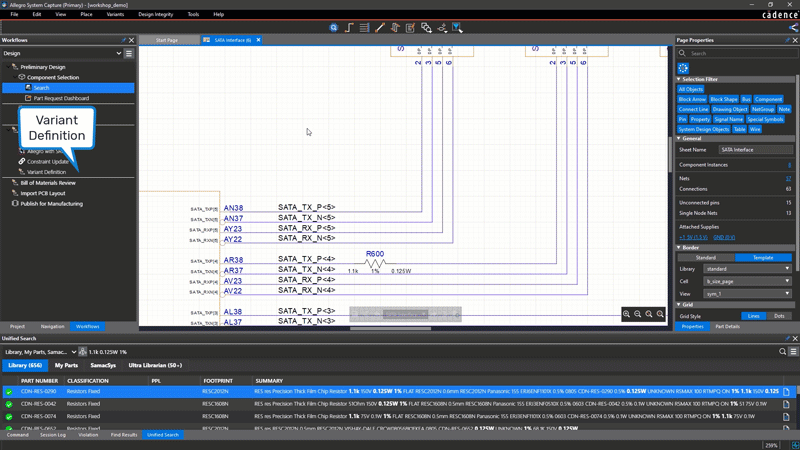Image resolution: width=800 pixels, height=450 pixels.
Task: Close the Workflows panel
Action: pyautogui.click(x=132, y=40)
